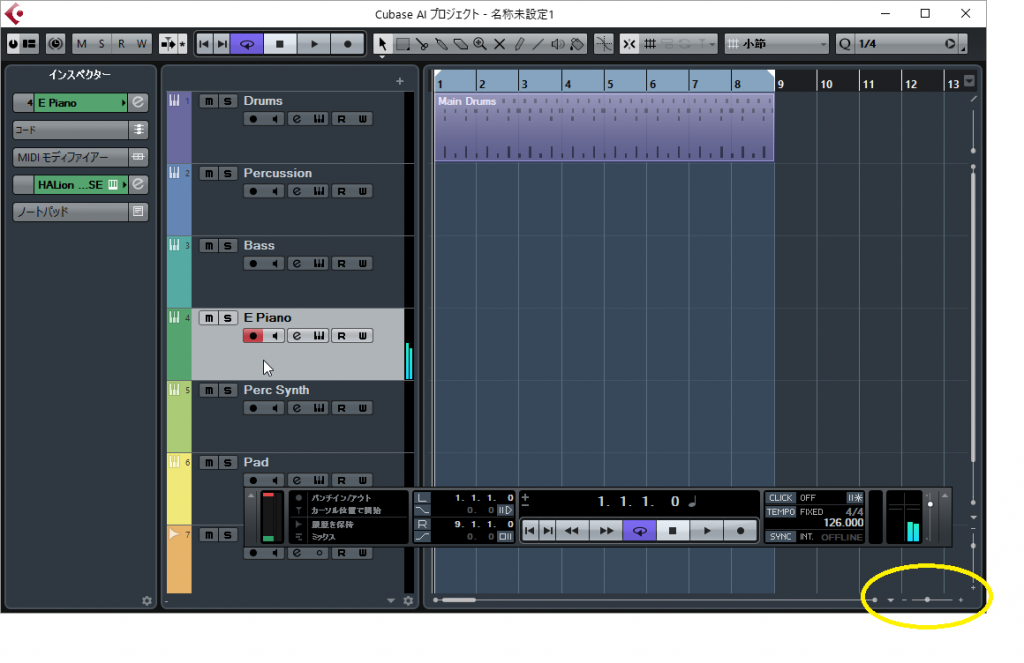Select the Mute X tool
Viewport: 1024px width, 663px height.
pyautogui.click(x=500, y=44)
